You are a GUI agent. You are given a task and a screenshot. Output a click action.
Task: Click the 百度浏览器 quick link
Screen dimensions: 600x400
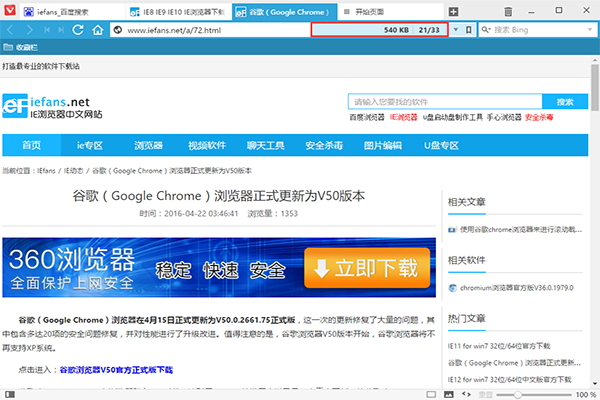point(367,117)
